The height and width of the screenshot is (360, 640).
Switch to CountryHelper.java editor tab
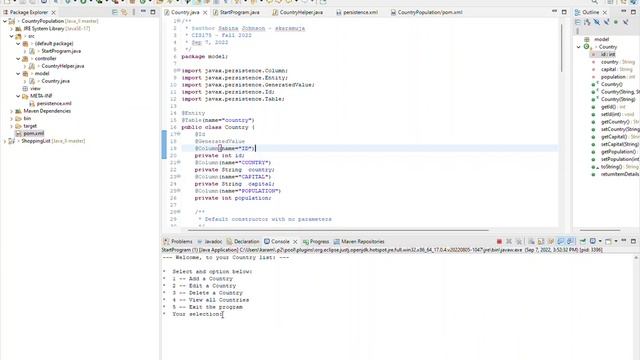pyautogui.click(x=298, y=12)
